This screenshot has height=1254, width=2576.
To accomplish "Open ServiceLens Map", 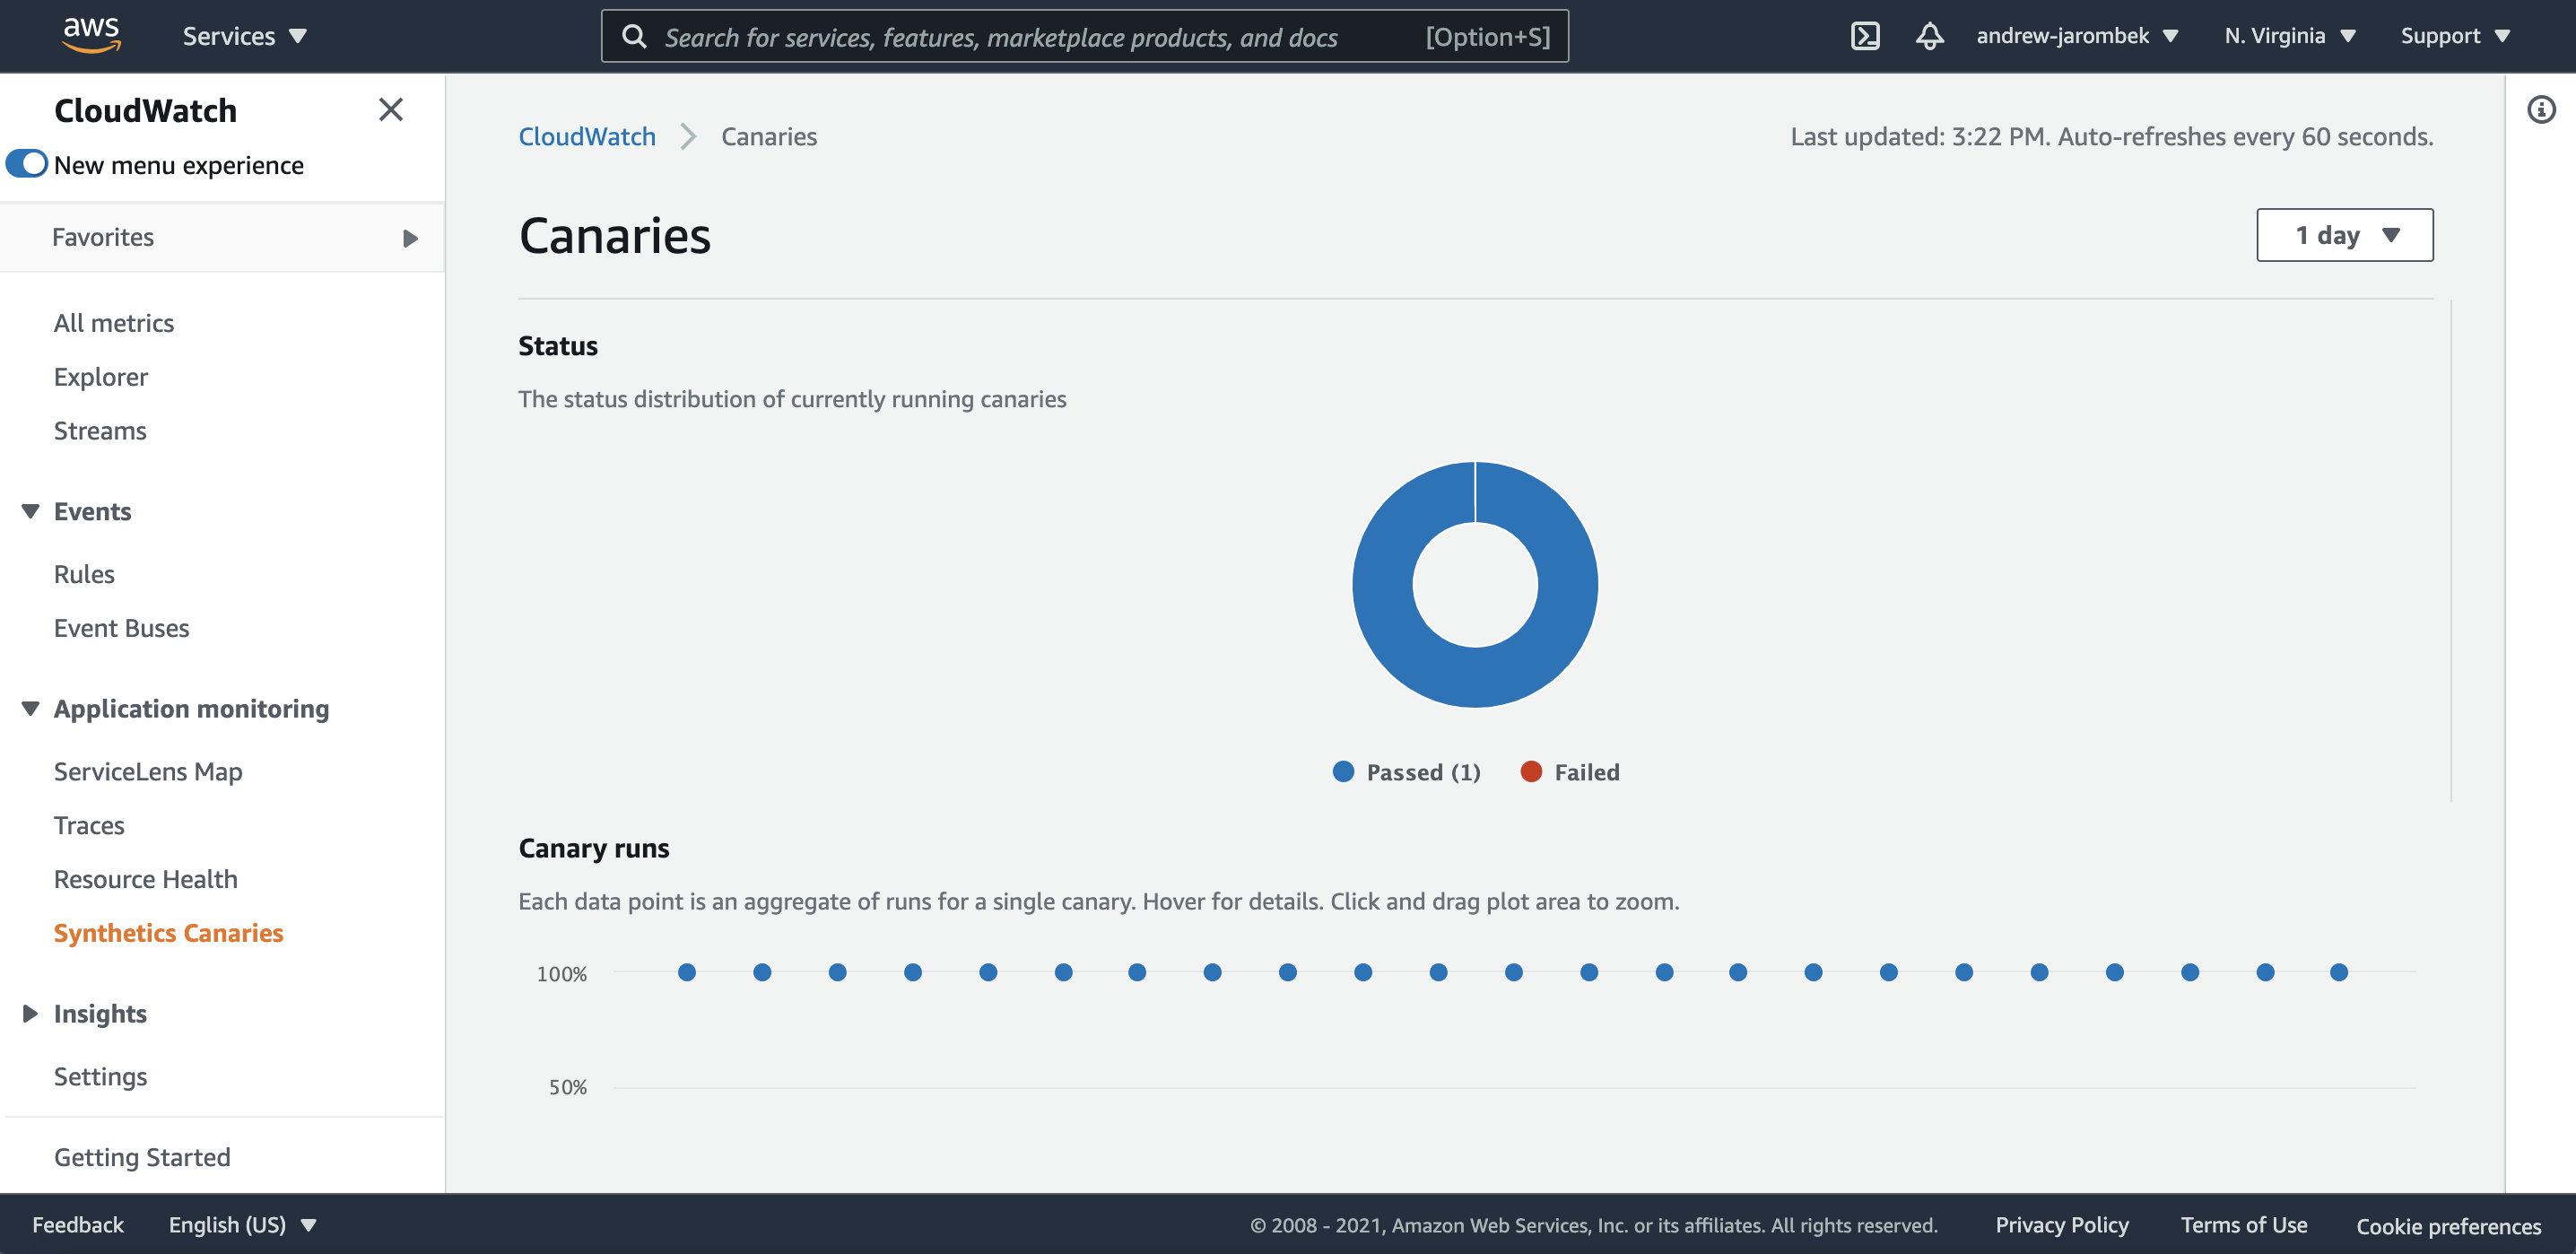I will (x=148, y=771).
